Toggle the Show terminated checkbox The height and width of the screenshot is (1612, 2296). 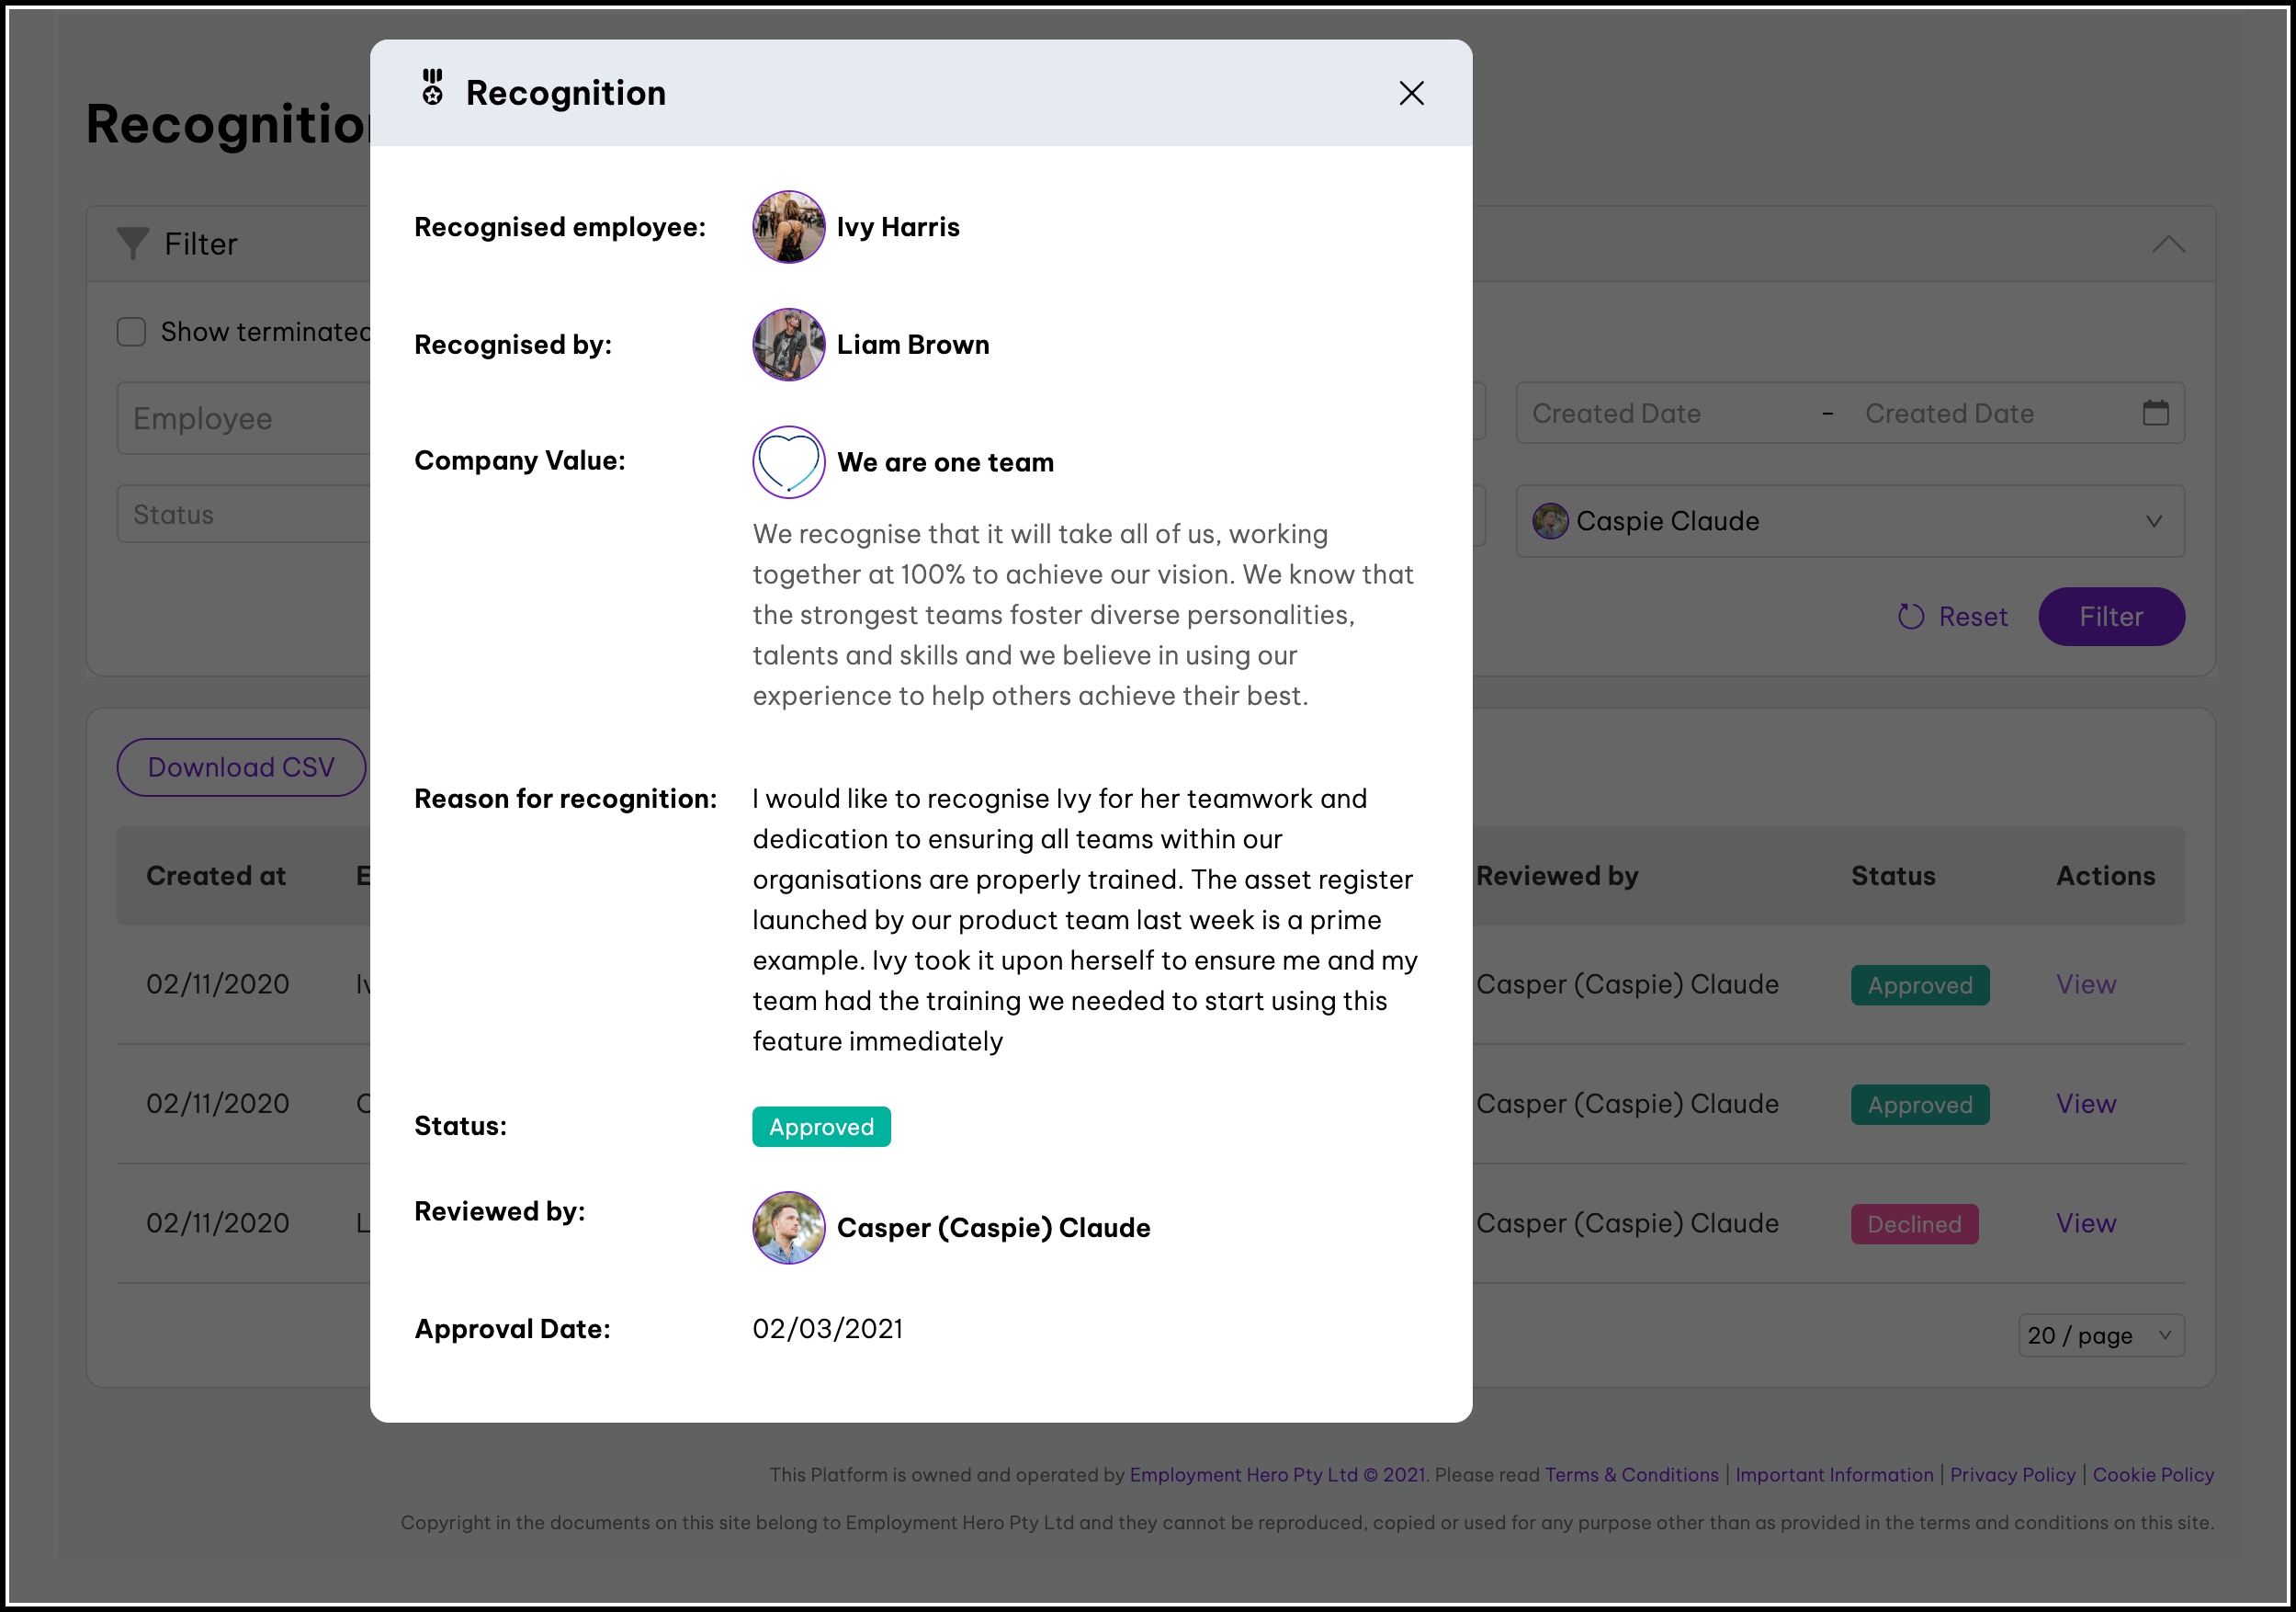[x=132, y=332]
